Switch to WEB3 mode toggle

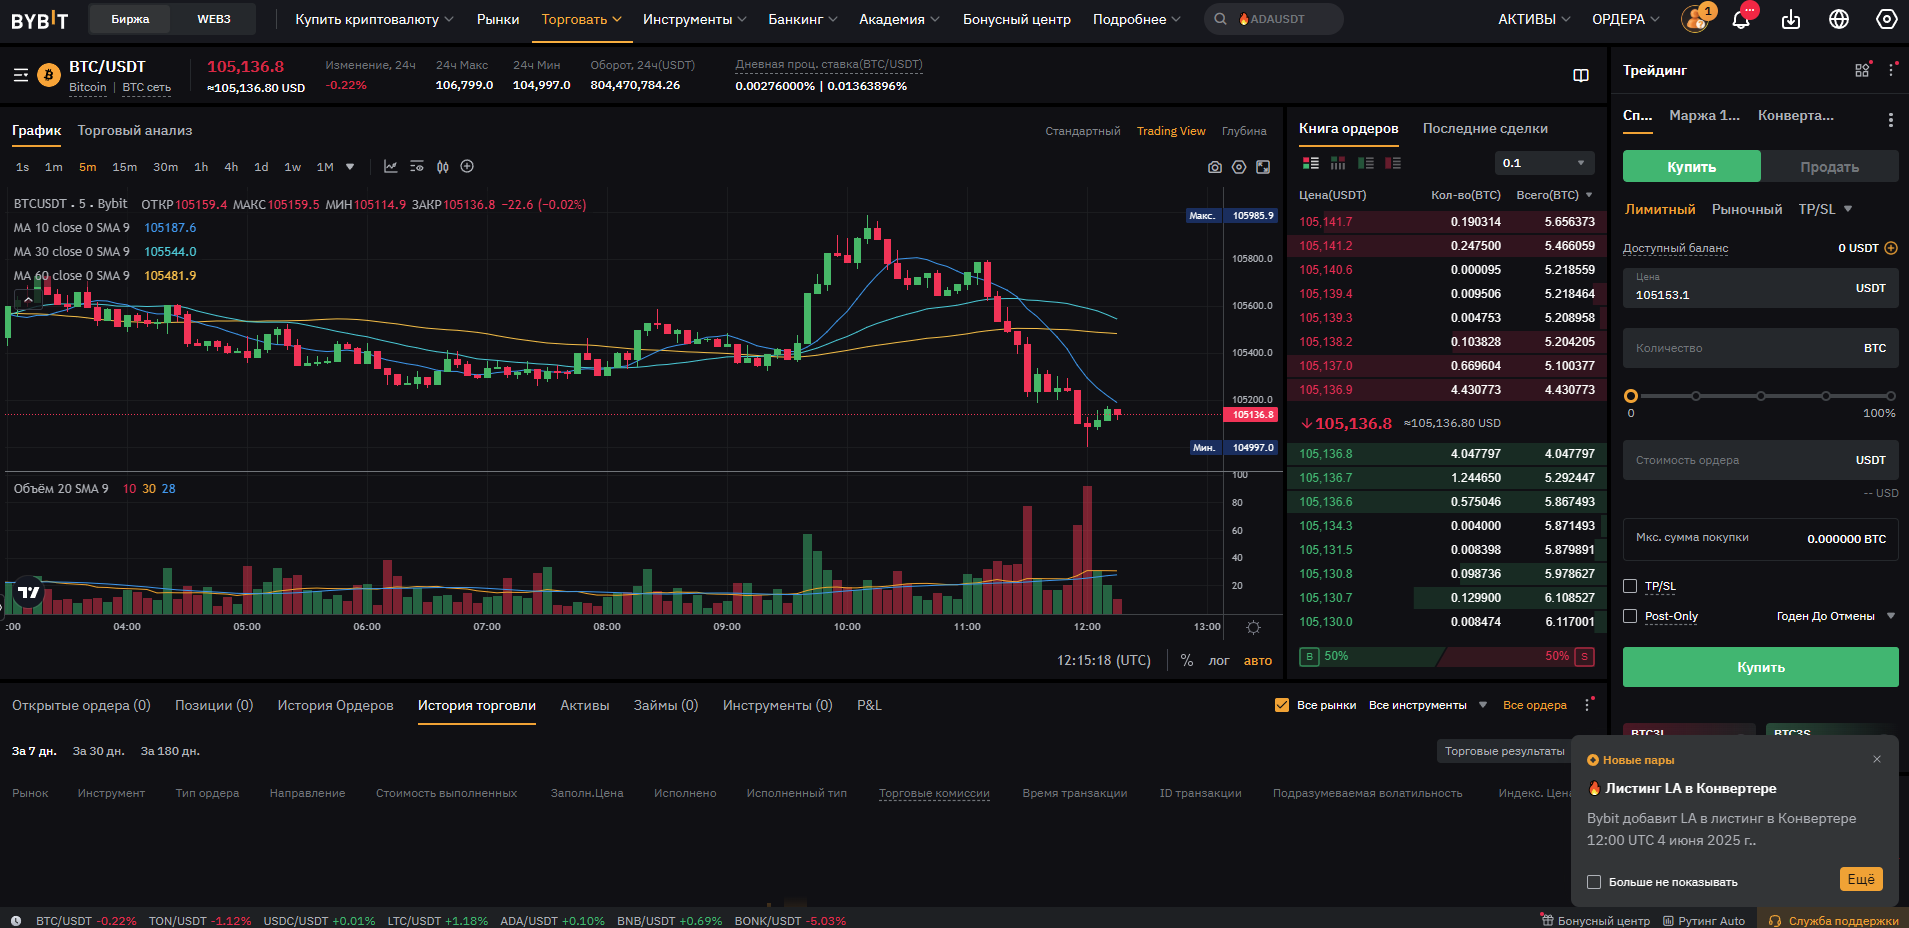click(213, 19)
